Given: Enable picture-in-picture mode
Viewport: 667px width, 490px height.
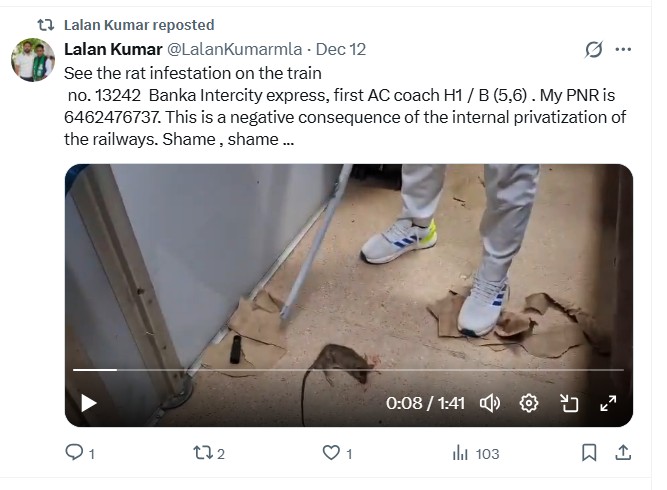Looking at the screenshot, I should coord(569,403).
